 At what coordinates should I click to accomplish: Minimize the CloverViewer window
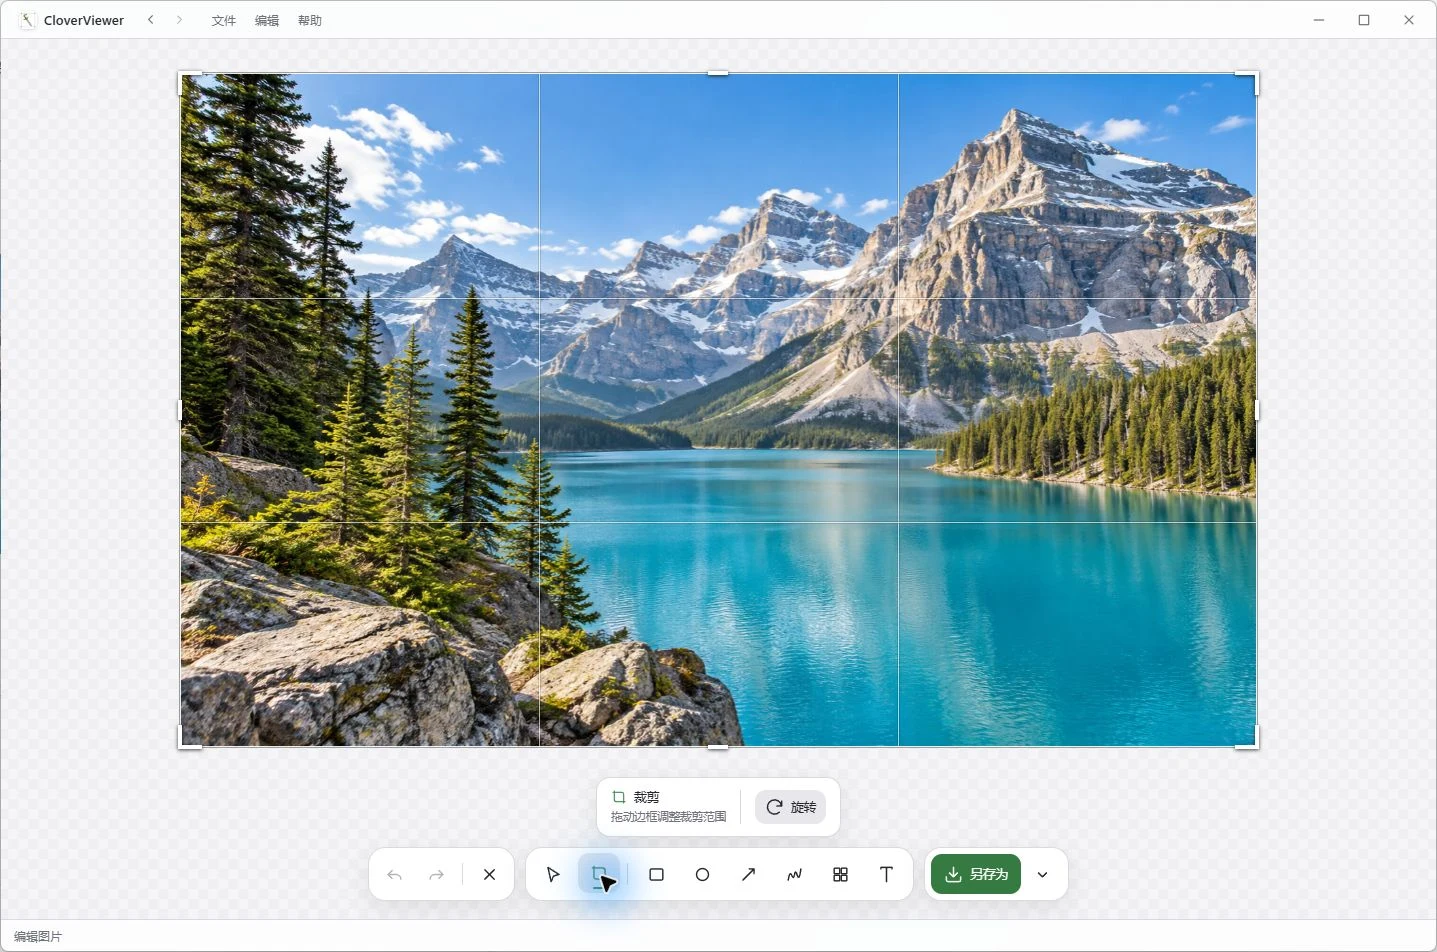point(1319,20)
